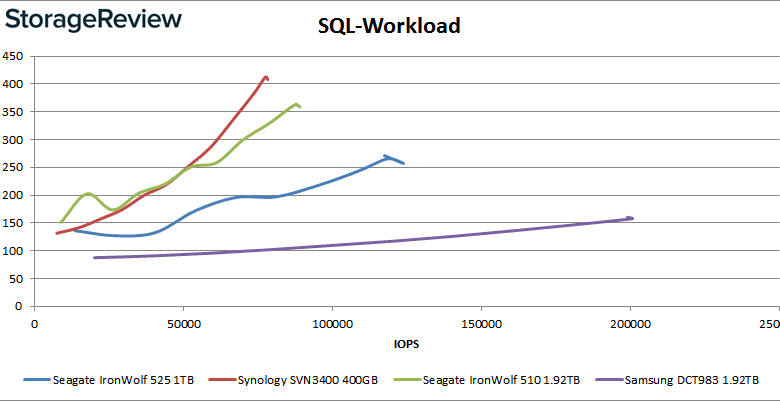Click the red Synology curve peak near 400
The image size is (780, 401).
point(267,78)
